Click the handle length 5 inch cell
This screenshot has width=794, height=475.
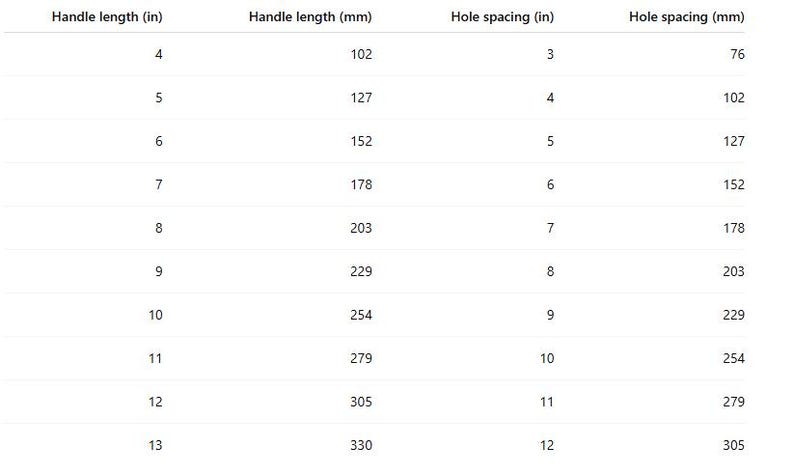(158, 98)
